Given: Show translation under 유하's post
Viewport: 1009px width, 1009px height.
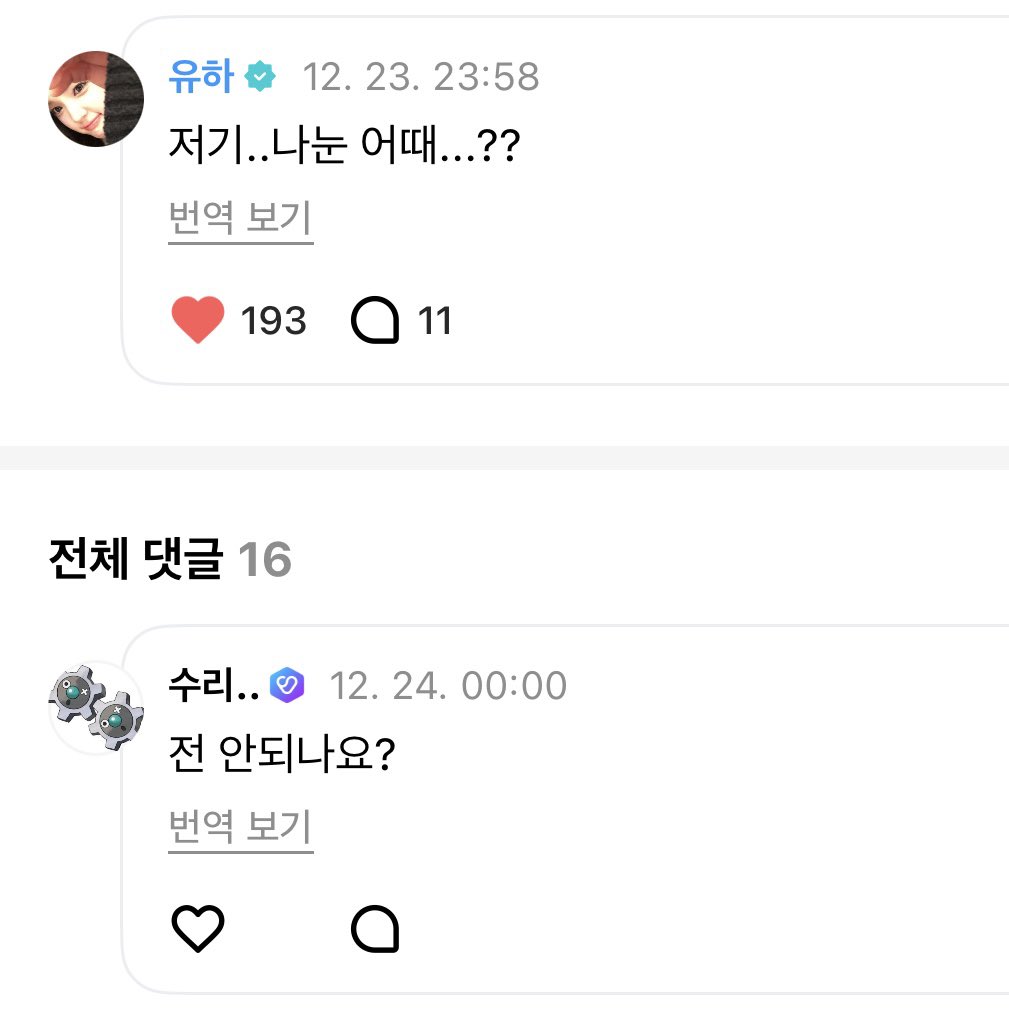Looking at the screenshot, I should click(x=241, y=218).
